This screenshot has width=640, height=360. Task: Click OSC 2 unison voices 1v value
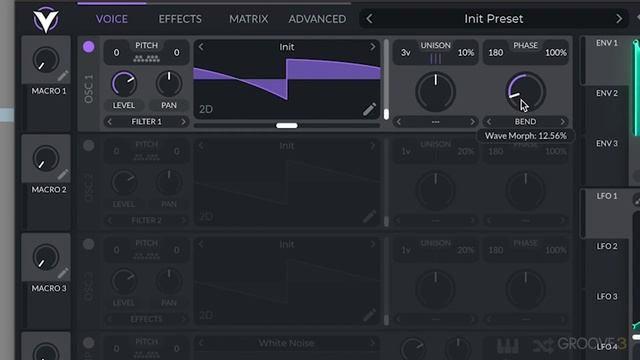[x=405, y=151]
